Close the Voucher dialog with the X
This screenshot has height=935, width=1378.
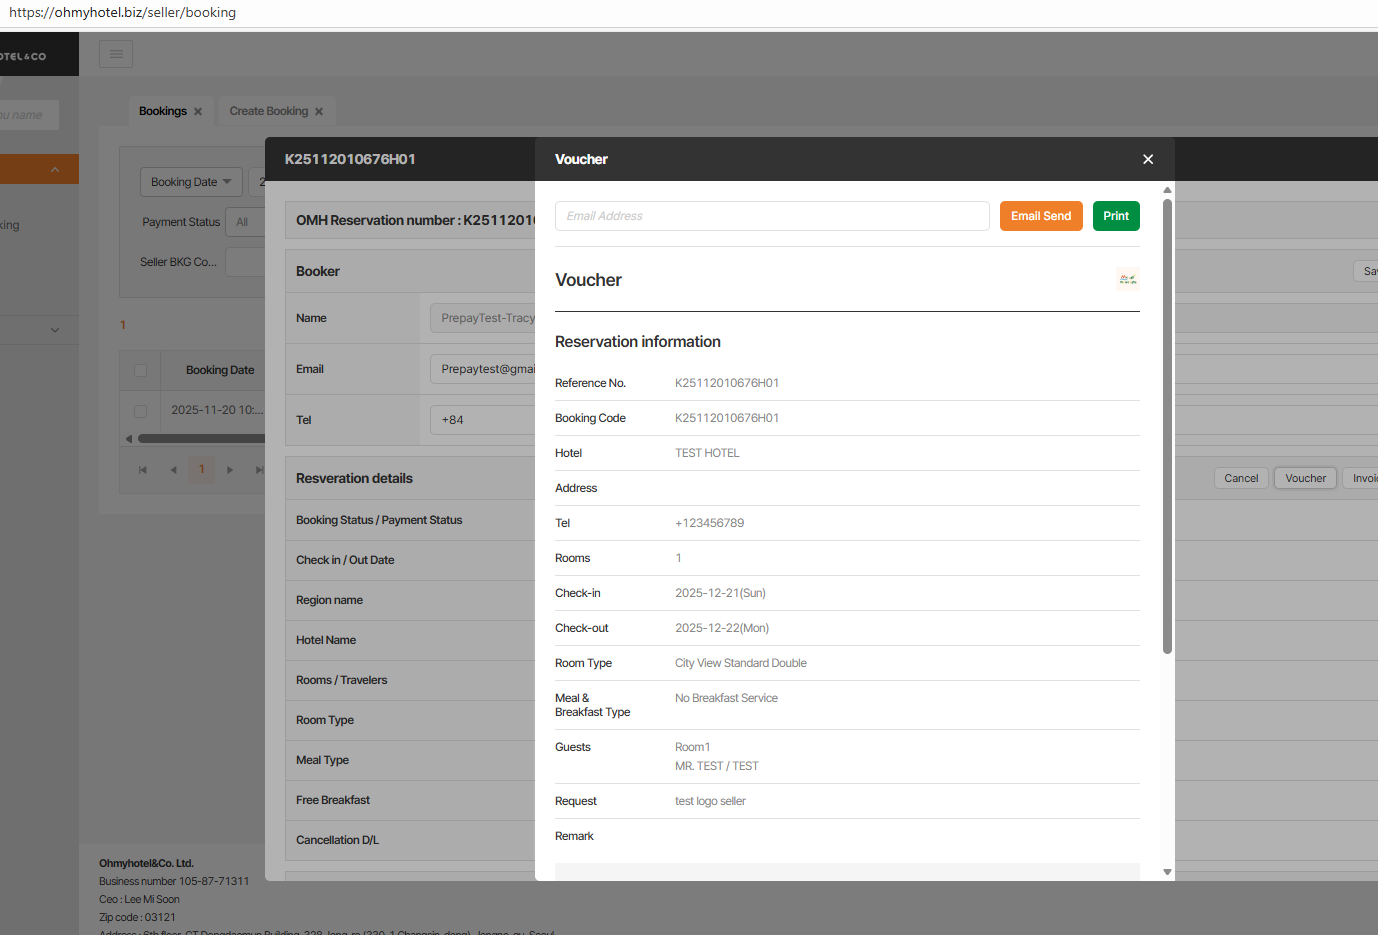click(1148, 159)
